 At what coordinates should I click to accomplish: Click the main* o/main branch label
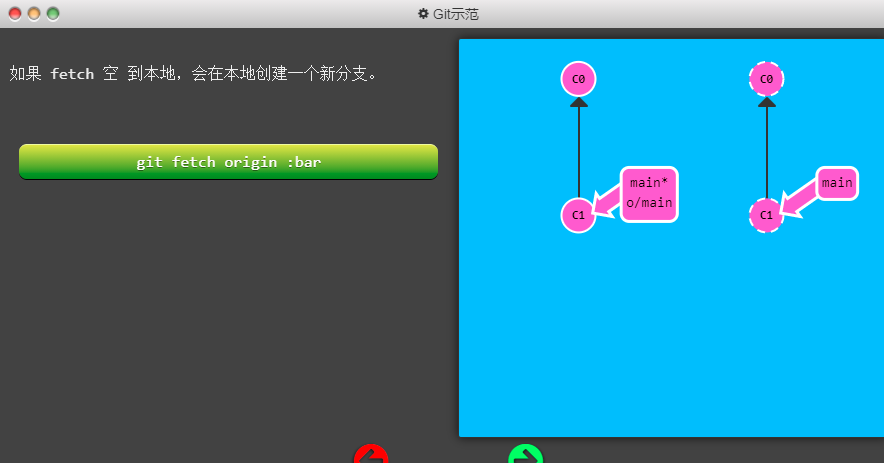[x=649, y=195]
